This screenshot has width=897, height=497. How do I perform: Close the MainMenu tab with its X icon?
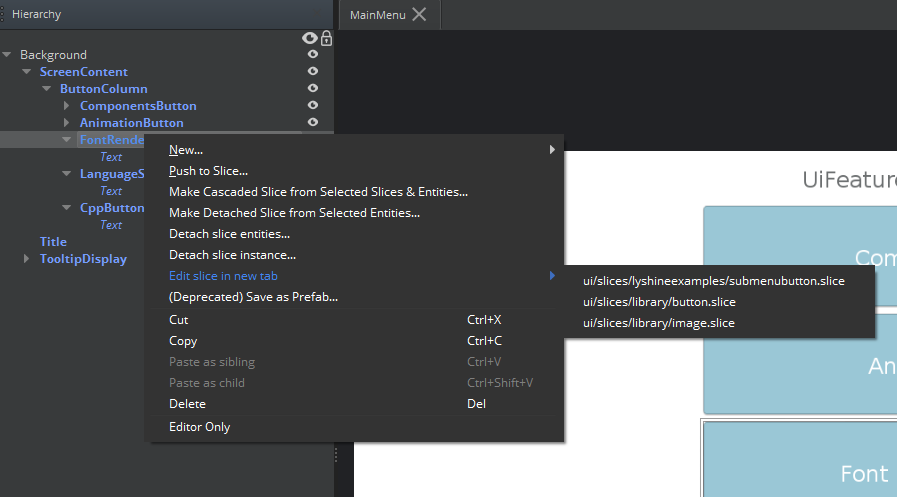[x=419, y=14]
